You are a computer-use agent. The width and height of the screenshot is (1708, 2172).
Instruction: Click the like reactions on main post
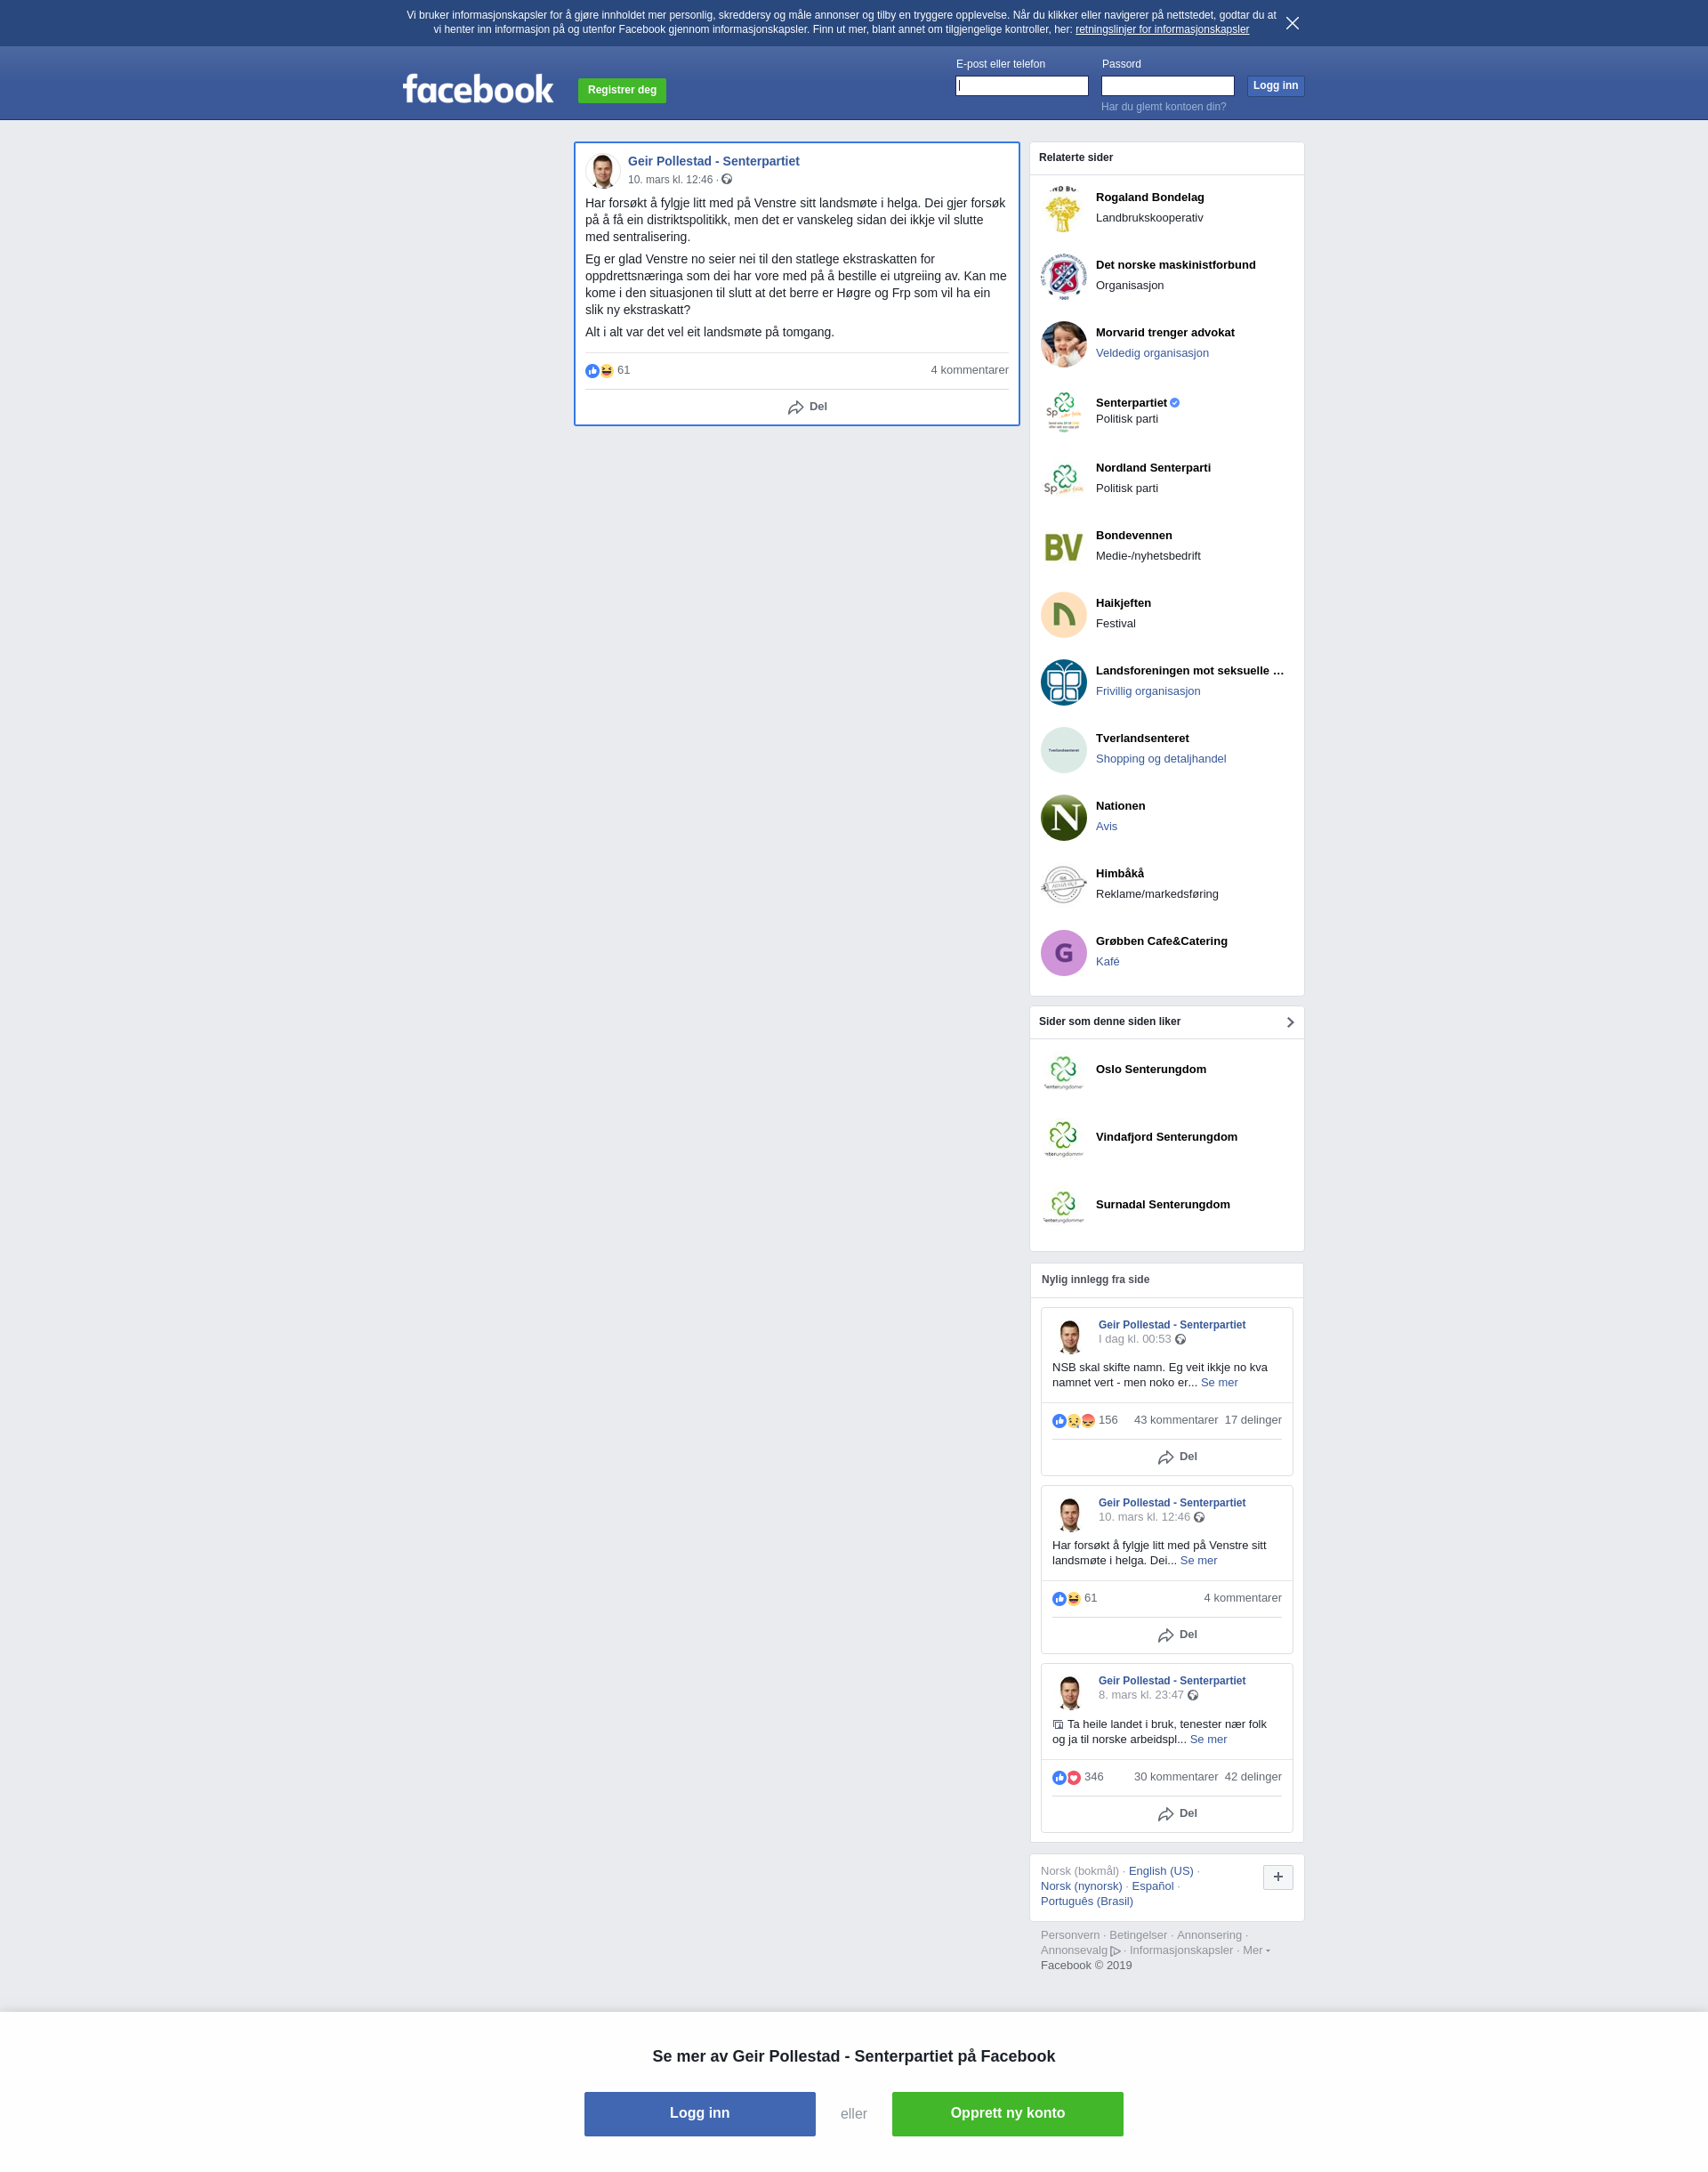click(607, 370)
